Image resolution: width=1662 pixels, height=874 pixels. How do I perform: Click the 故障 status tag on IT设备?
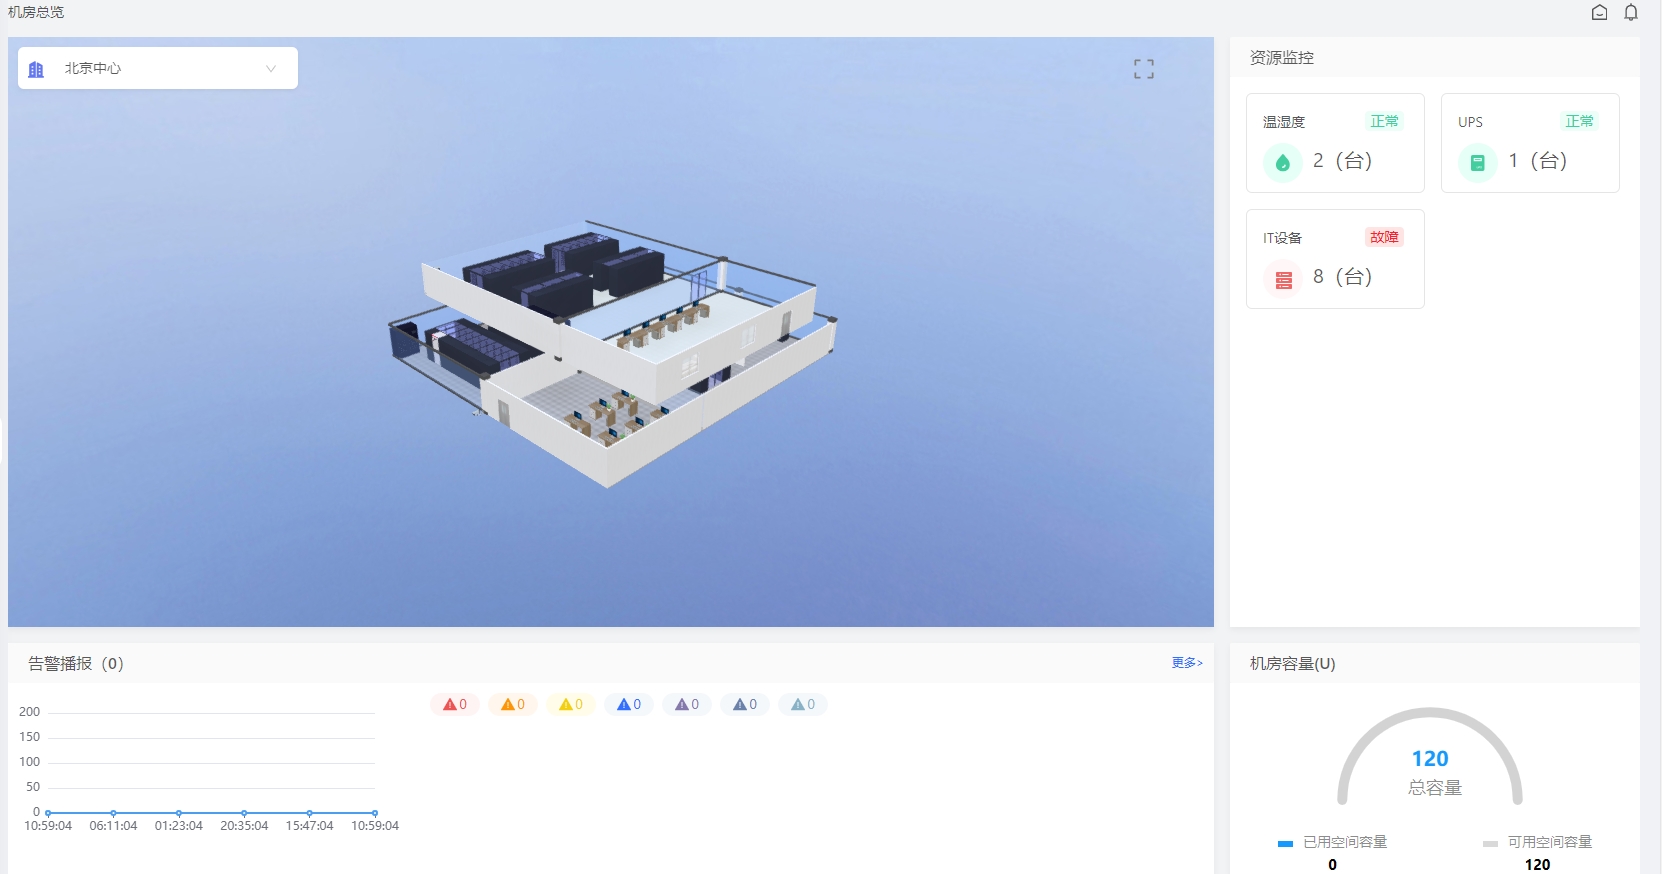tap(1384, 237)
